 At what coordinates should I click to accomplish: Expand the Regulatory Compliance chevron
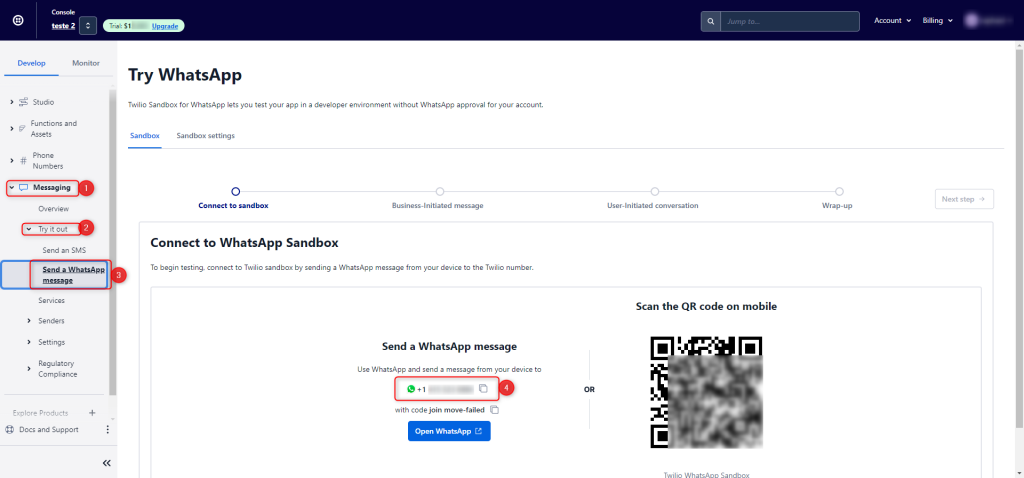point(29,369)
